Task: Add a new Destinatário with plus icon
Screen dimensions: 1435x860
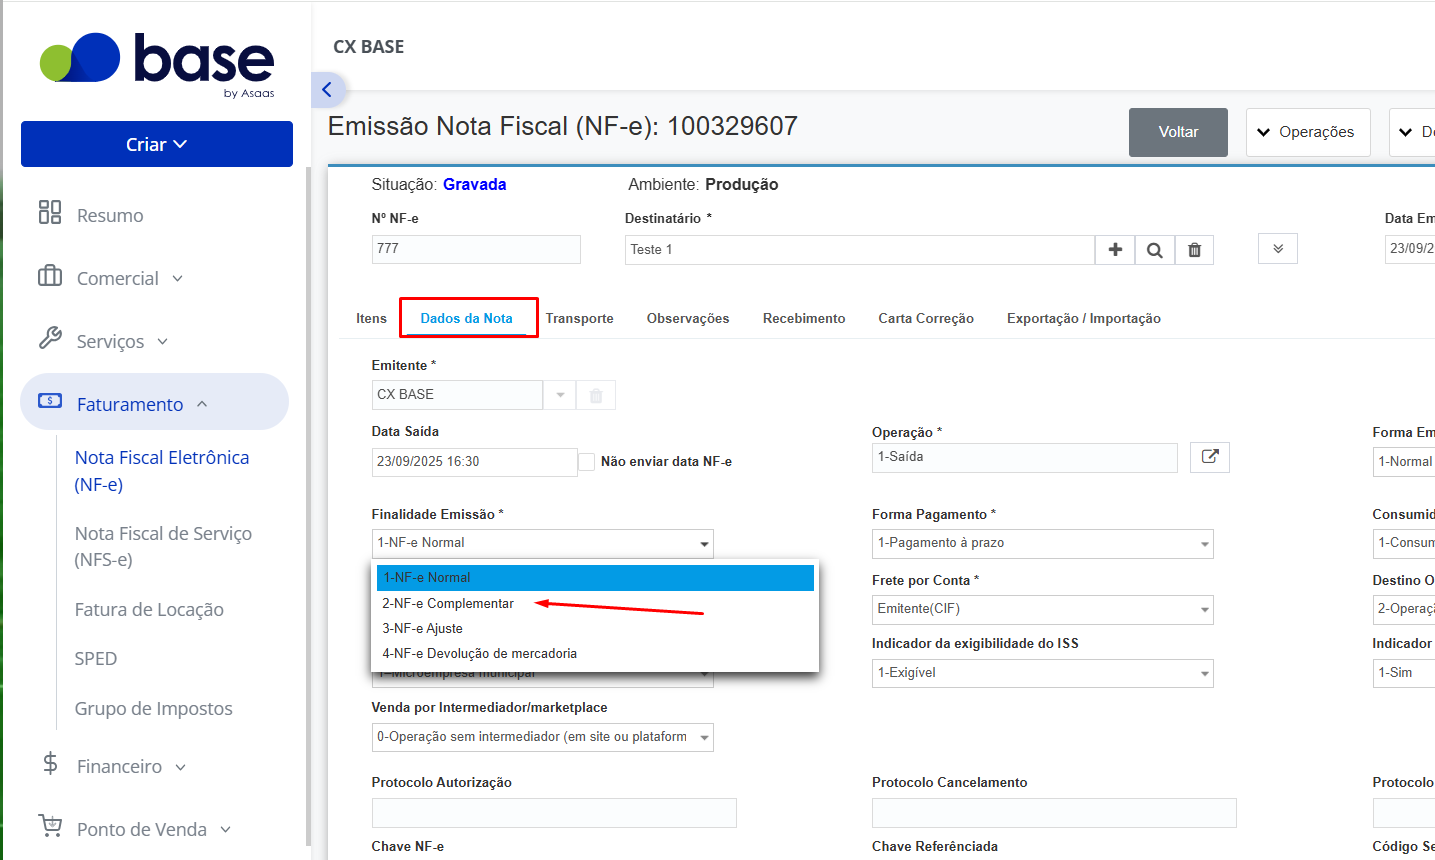Action: tap(1115, 250)
